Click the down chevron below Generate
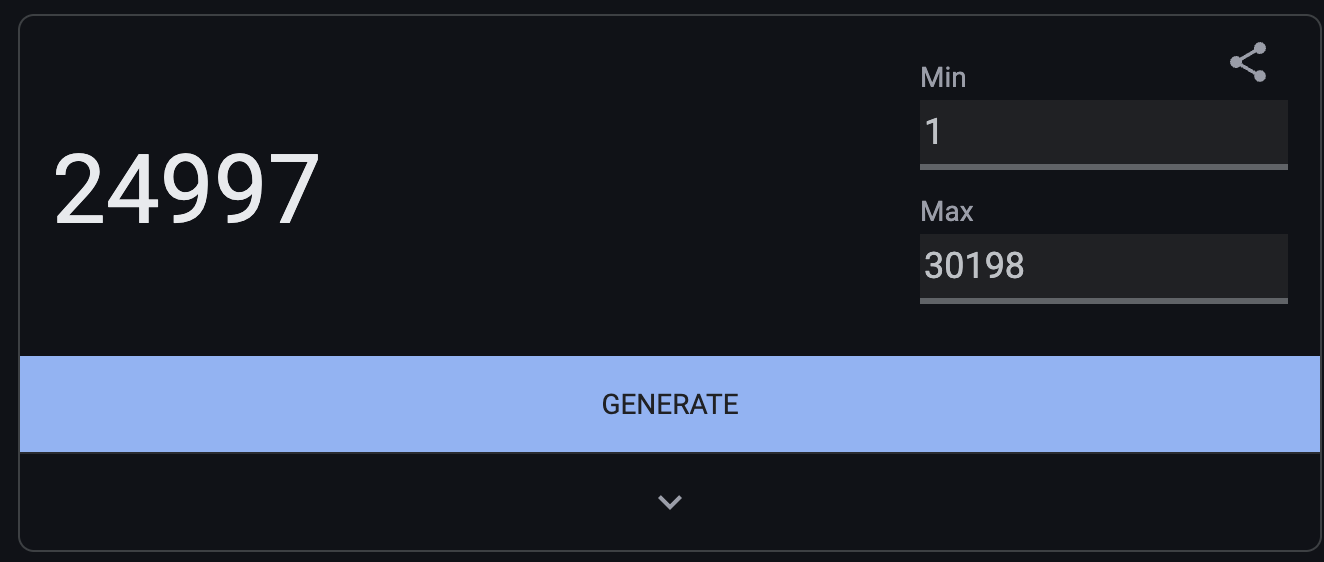The height and width of the screenshot is (562, 1324). point(670,502)
